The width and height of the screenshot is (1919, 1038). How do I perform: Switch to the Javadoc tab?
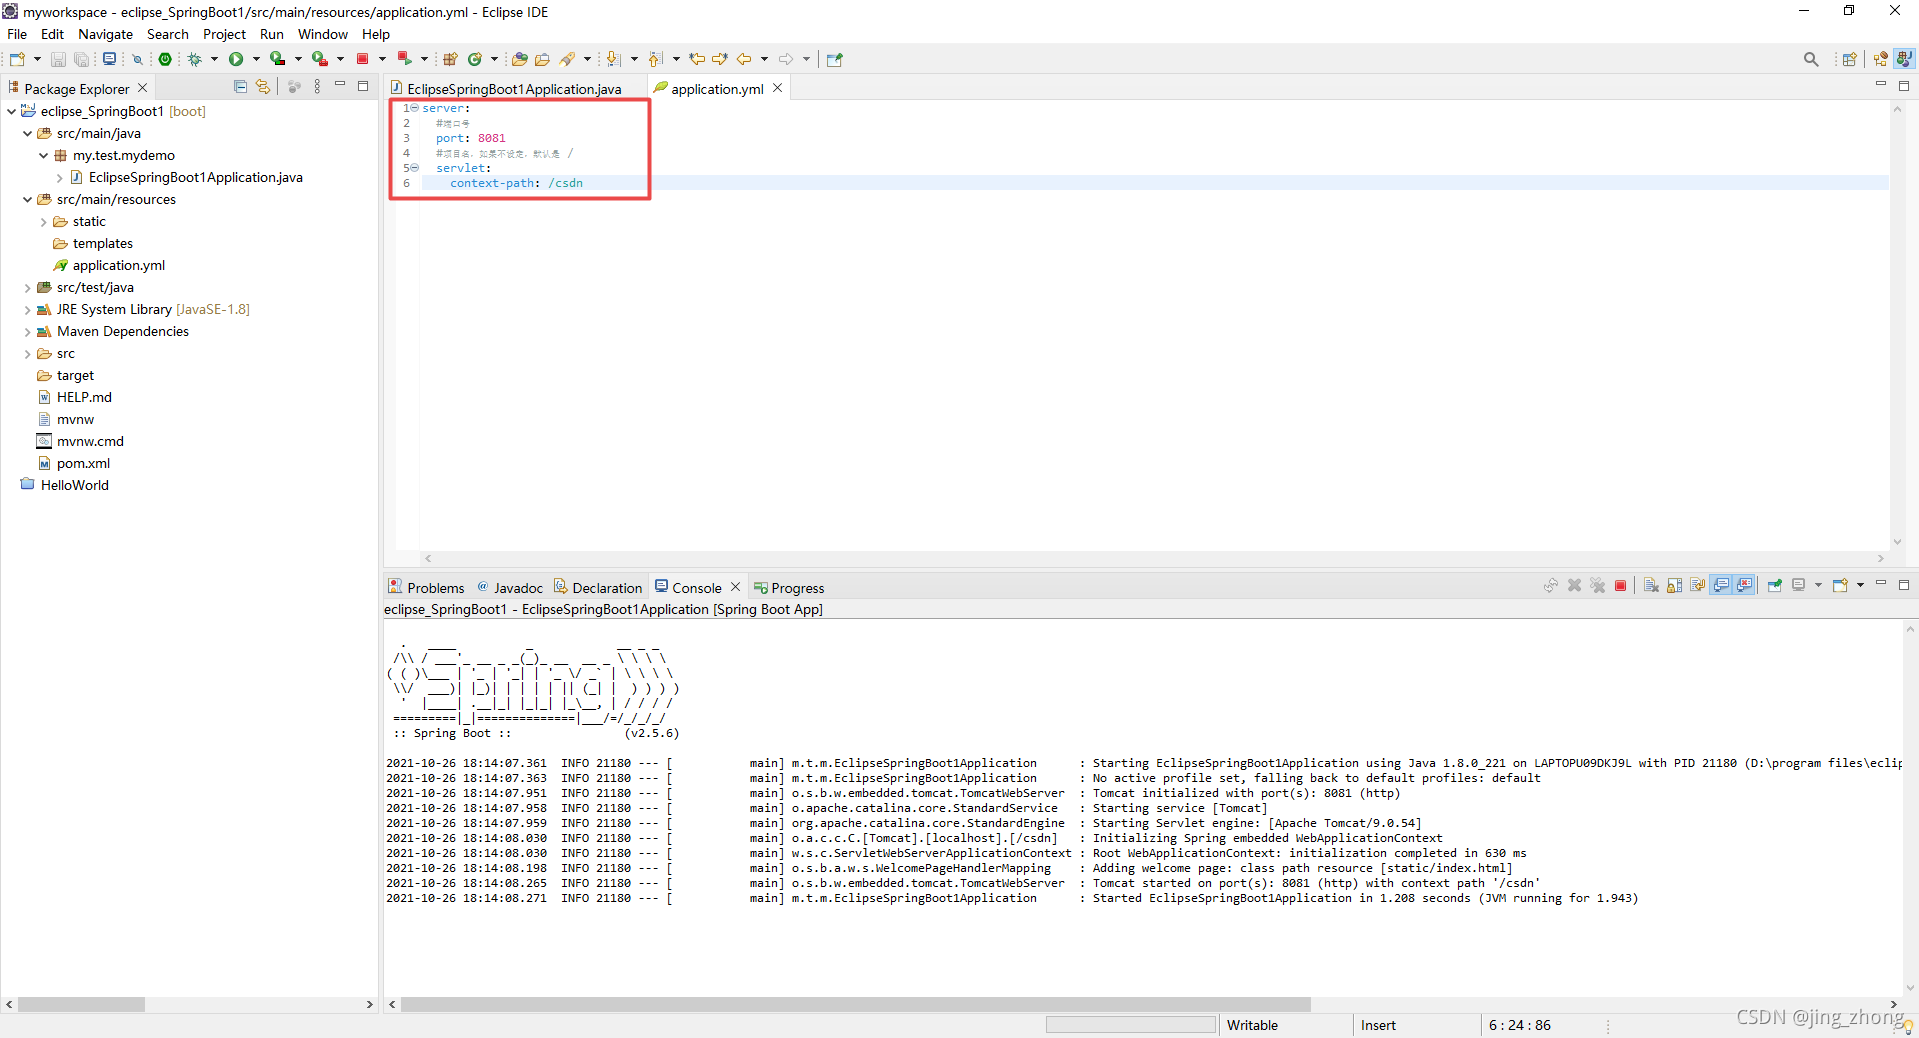(510, 587)
